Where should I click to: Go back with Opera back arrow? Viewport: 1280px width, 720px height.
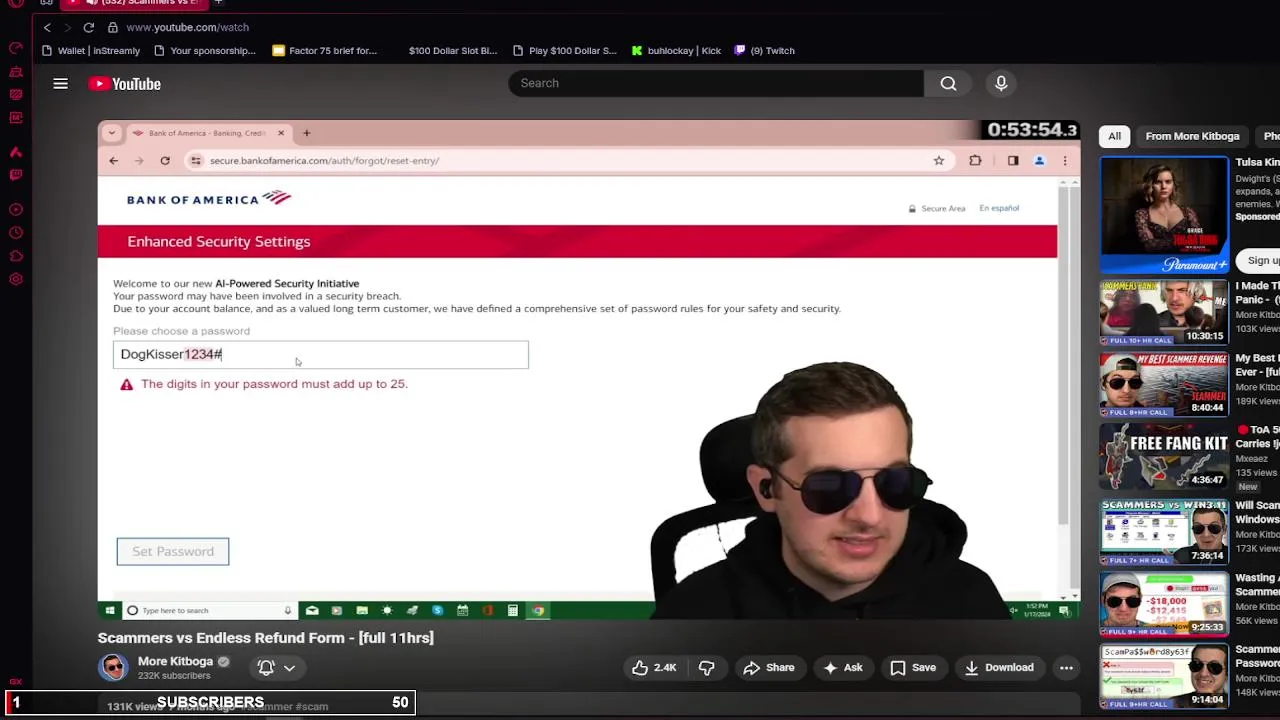(x=47, y=27)
